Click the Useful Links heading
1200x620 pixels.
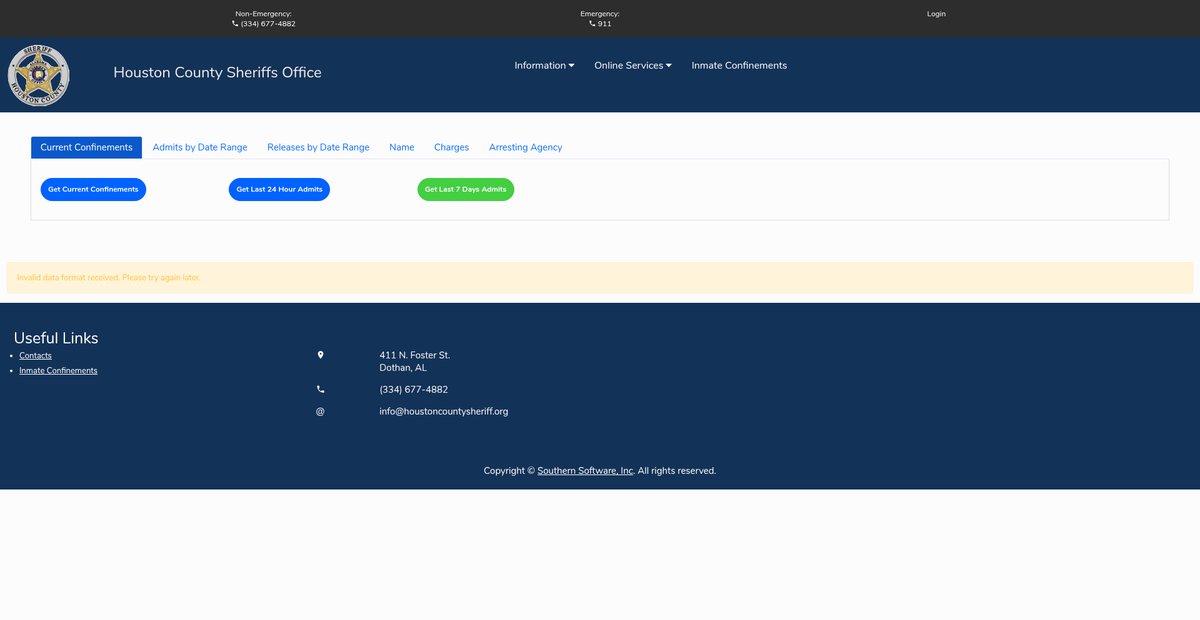(x=56, y=339)
